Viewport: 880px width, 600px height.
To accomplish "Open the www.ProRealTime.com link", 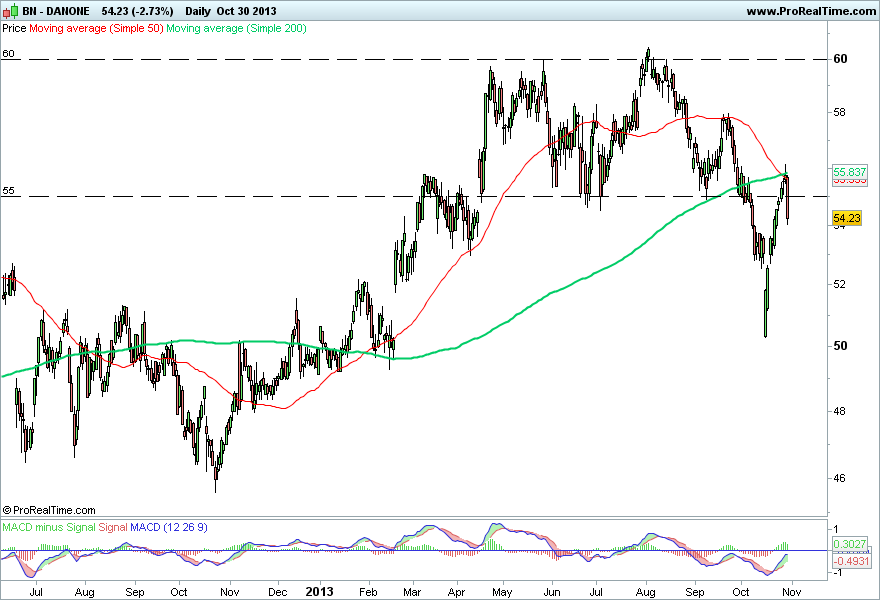I will point(811,11).
